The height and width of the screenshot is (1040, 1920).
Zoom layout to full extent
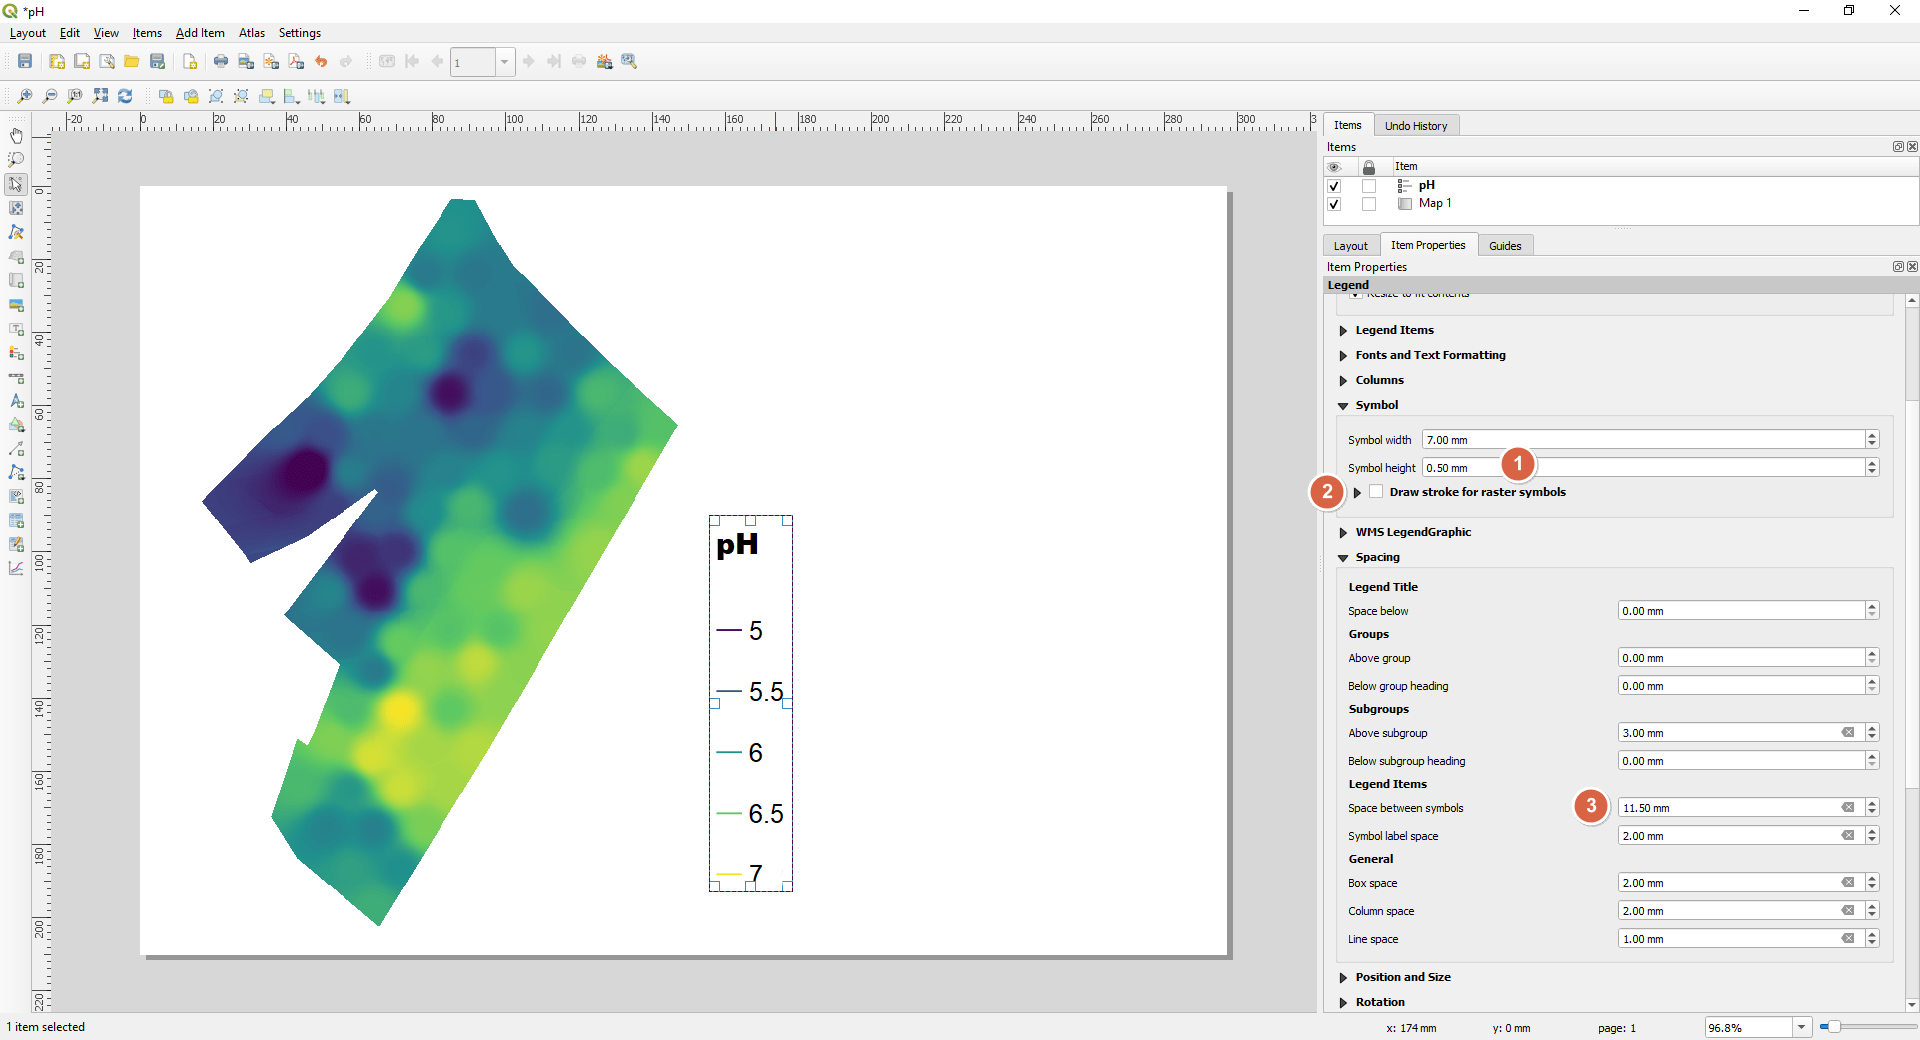point(100,96)
